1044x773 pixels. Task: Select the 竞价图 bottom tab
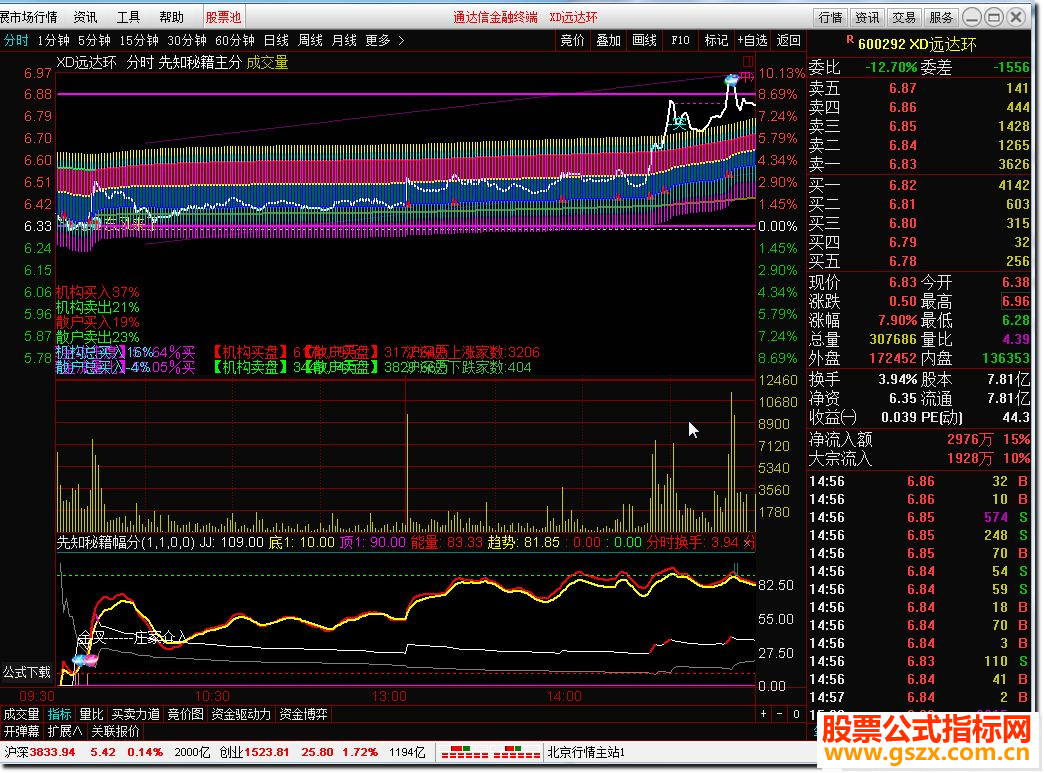[185, 714]
